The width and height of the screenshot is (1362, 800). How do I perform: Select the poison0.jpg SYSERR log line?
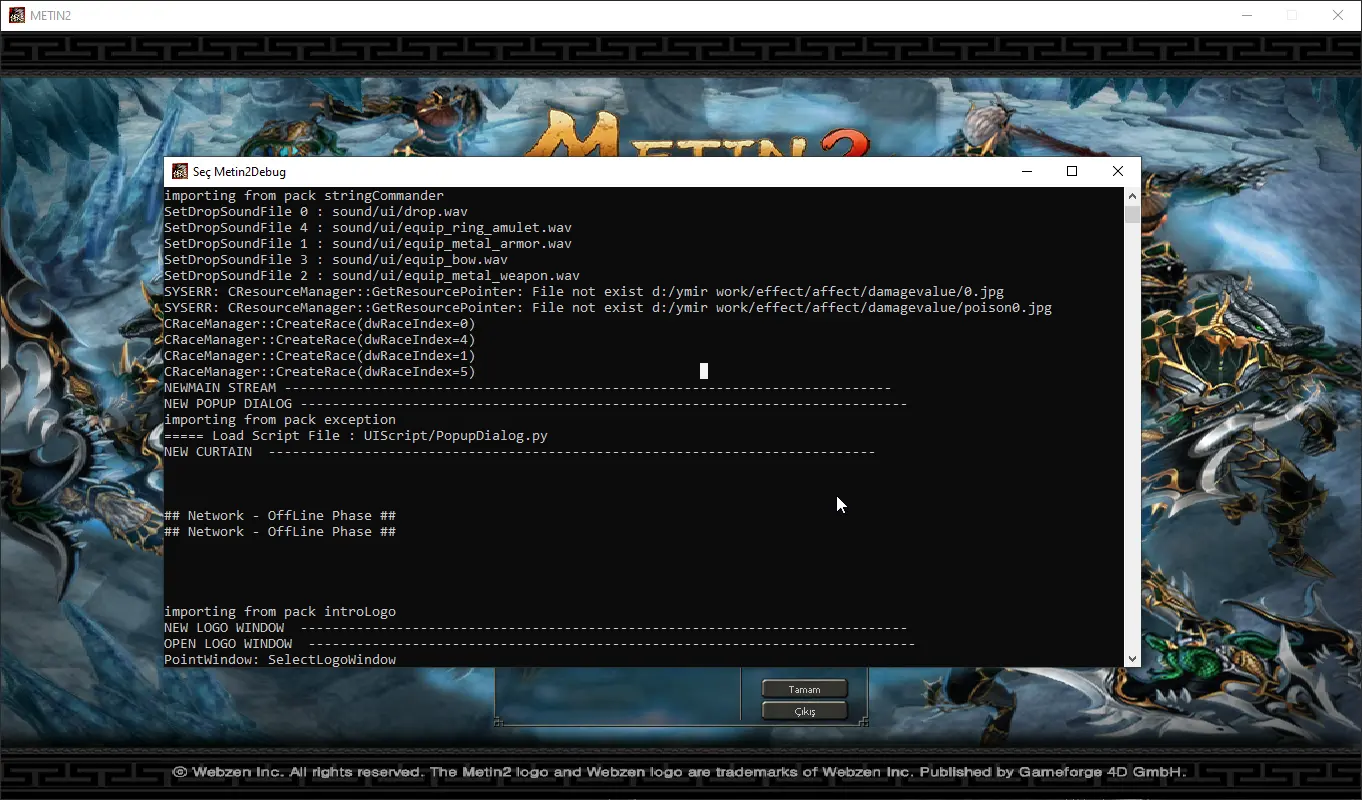607,308
